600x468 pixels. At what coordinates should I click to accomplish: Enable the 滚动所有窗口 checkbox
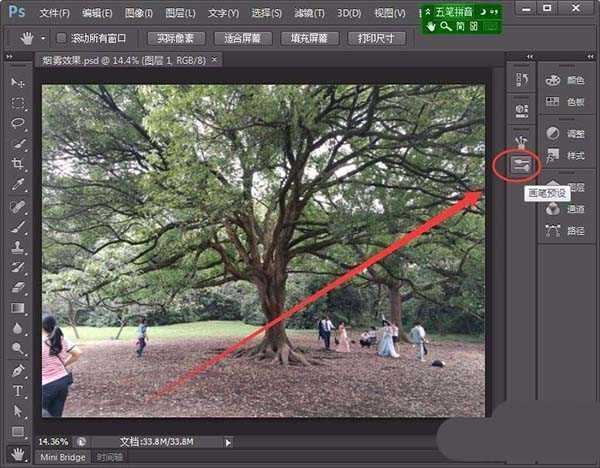pos(61,39)
